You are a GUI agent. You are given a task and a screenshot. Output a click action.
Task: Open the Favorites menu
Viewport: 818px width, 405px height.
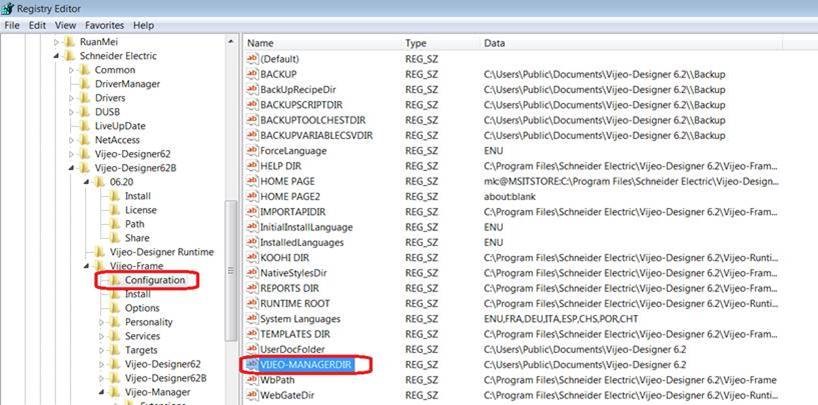[x=104, y=25]
